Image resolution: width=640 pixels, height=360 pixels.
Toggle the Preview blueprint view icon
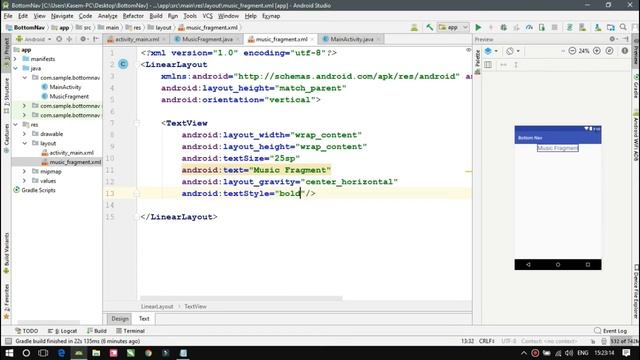488,64
